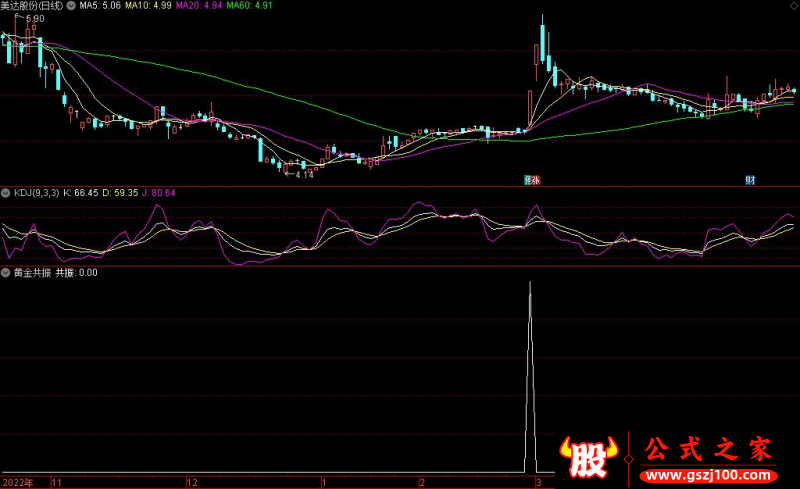Expand the KDJ(9,3,3) indicator dropdown arrow
This screenshot has width=800, height=489.
[5, 191]
